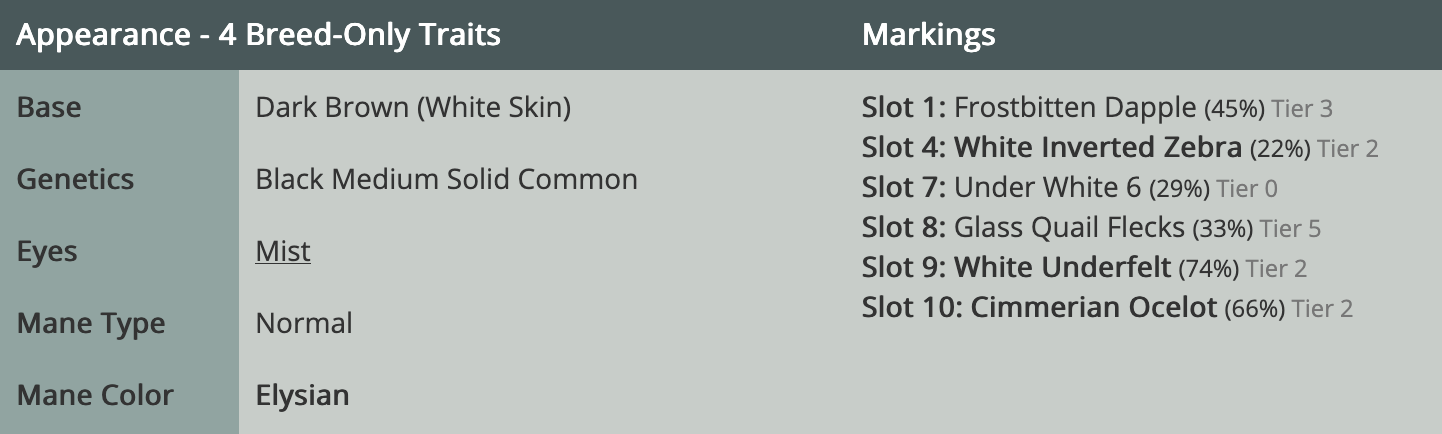The image size is (1442, 434).
Task: Click the Eyes row label
Action: coord(47,251)
